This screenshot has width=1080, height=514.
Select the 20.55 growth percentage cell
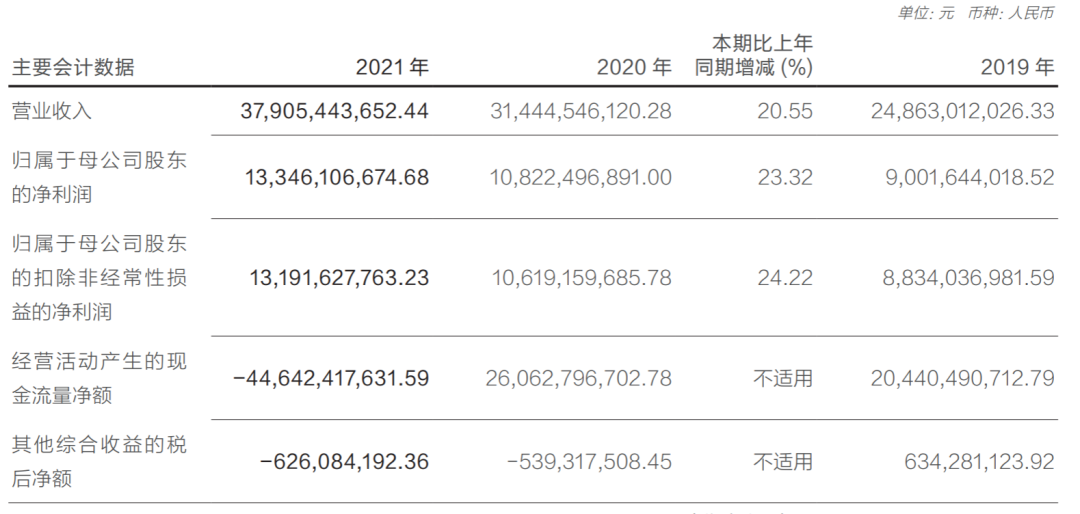[x=785, y=111]
